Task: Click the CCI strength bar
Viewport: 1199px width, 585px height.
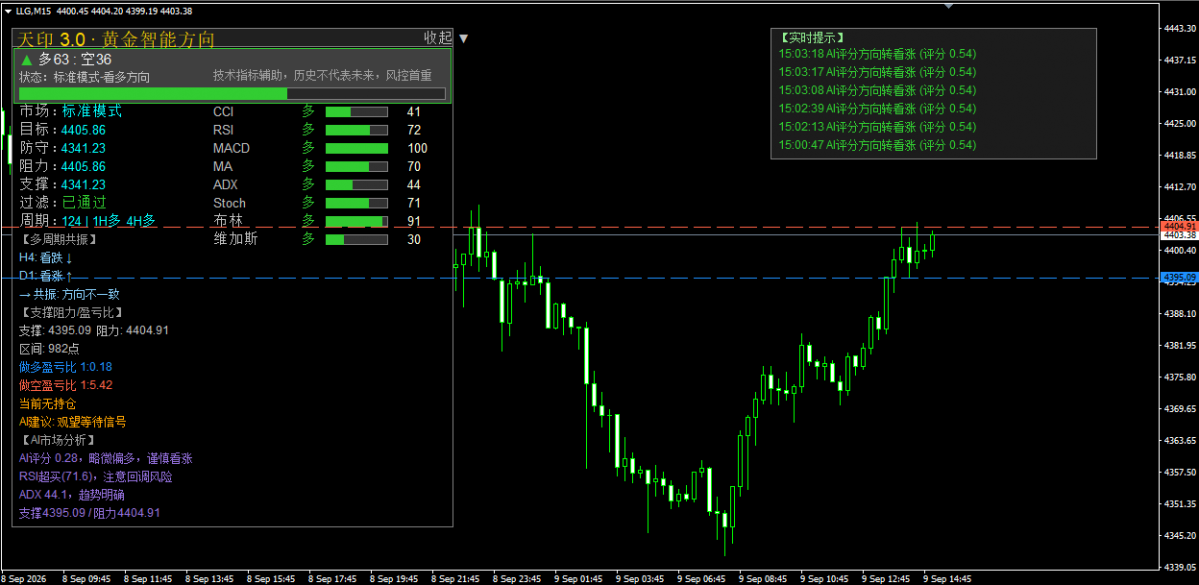Action: click(x=356, y=112)
